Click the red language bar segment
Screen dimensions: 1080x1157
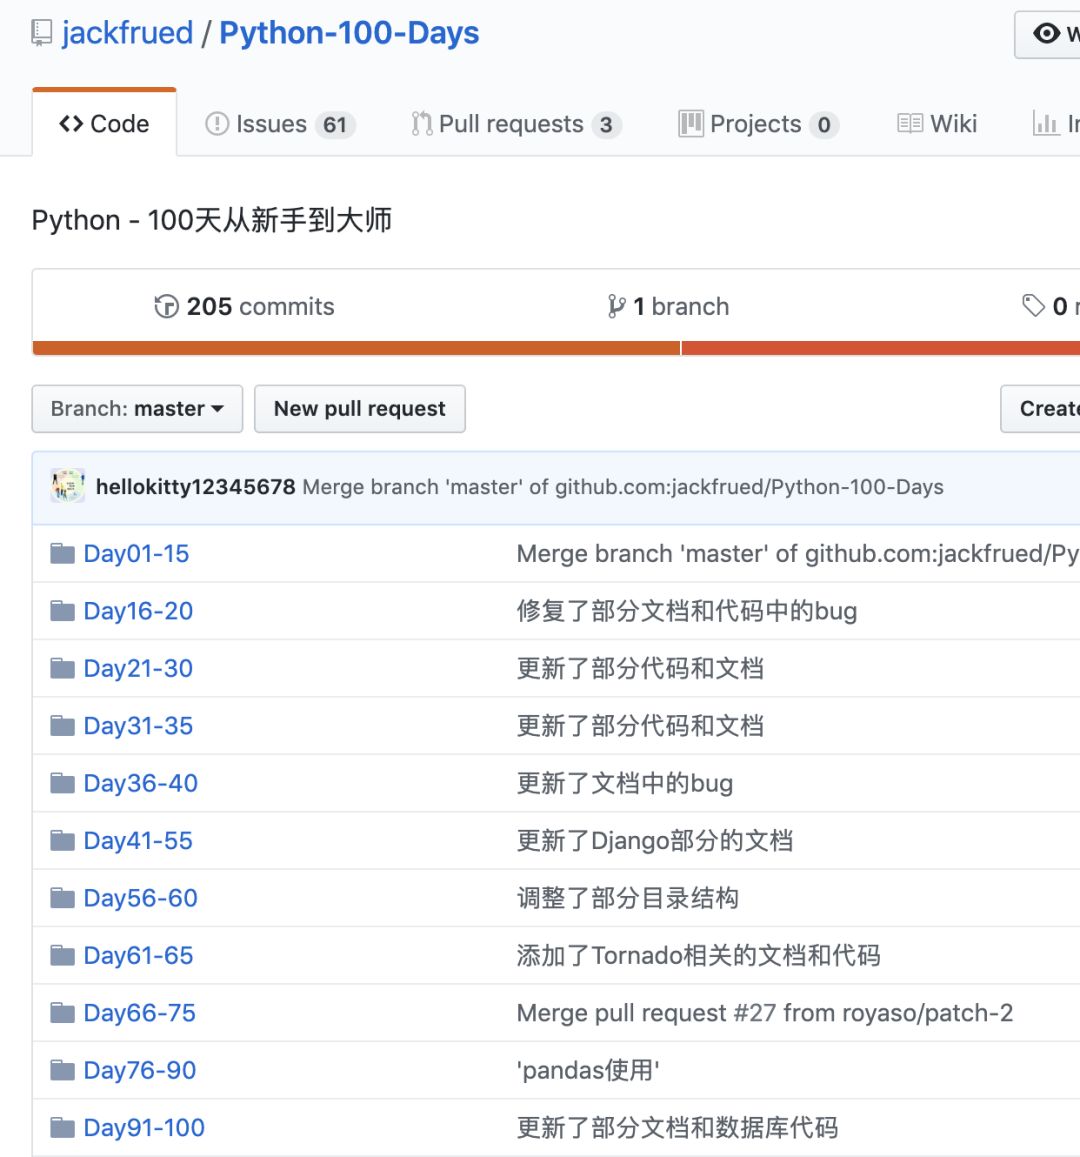881,348
